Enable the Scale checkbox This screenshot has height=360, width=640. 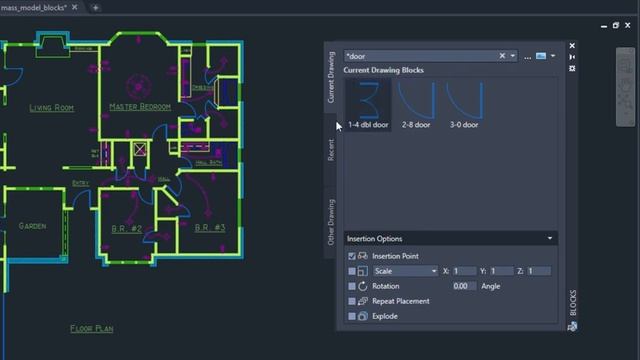tap(352, 271)
